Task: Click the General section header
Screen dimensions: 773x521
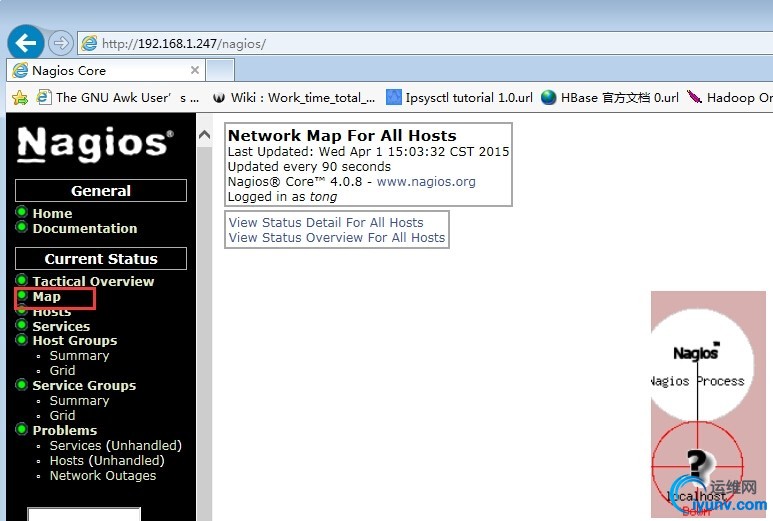Action: [x=101, y=191]
